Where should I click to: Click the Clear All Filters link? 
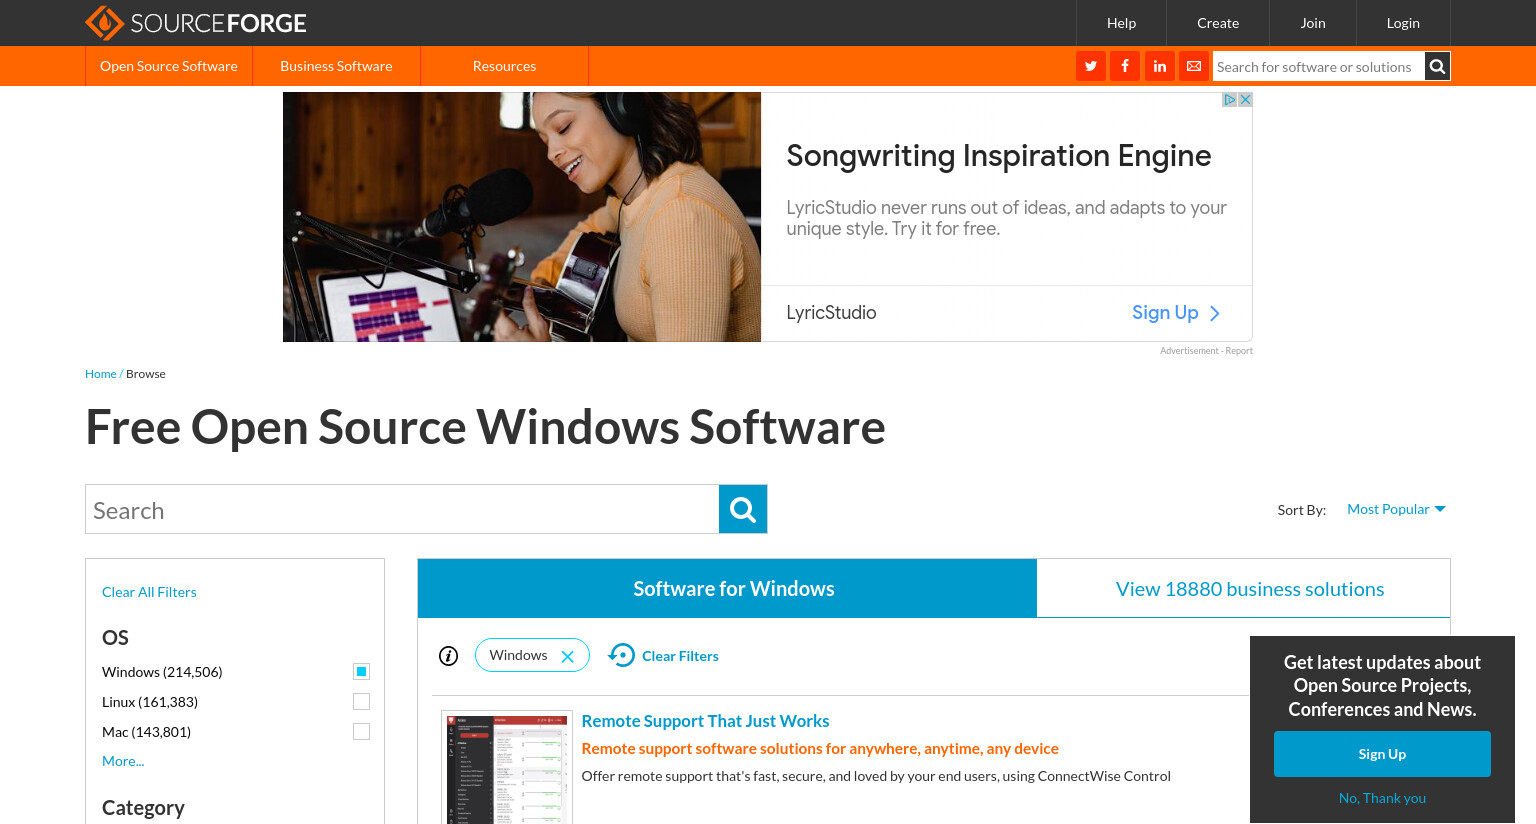(x=149, y=592)
